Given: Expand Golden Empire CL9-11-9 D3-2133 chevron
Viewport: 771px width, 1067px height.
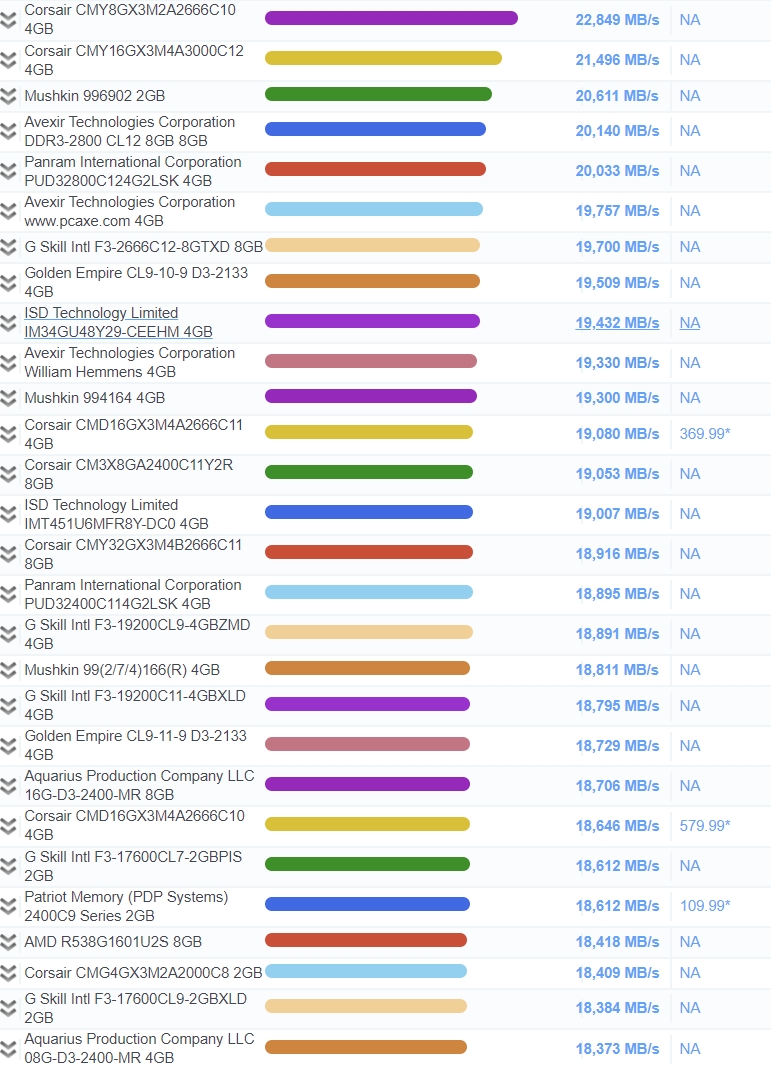Looking at the screenshot, I should point(8,746).
